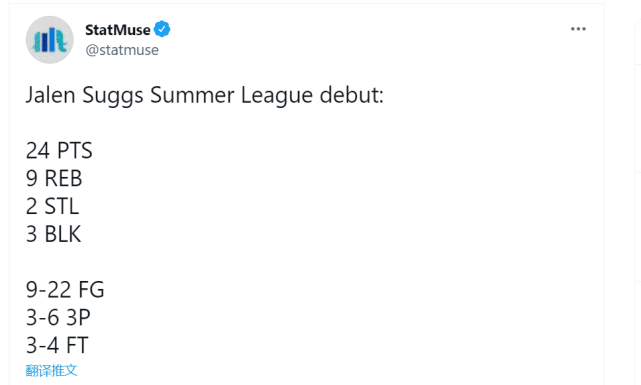Click the tweet headline about Summer League debut
Screen dimensions: 641x385
point(205,96)
